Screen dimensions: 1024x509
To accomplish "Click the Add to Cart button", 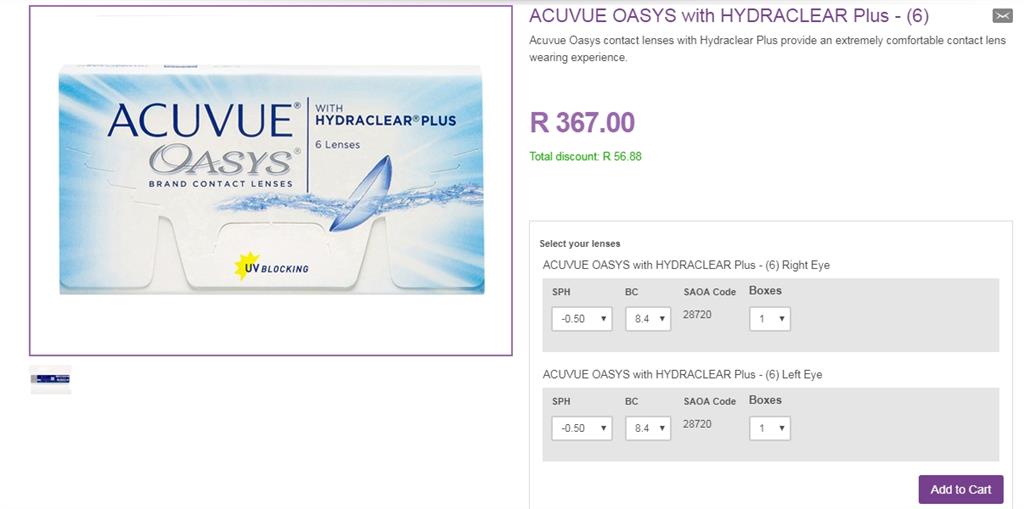I will 961,489.
